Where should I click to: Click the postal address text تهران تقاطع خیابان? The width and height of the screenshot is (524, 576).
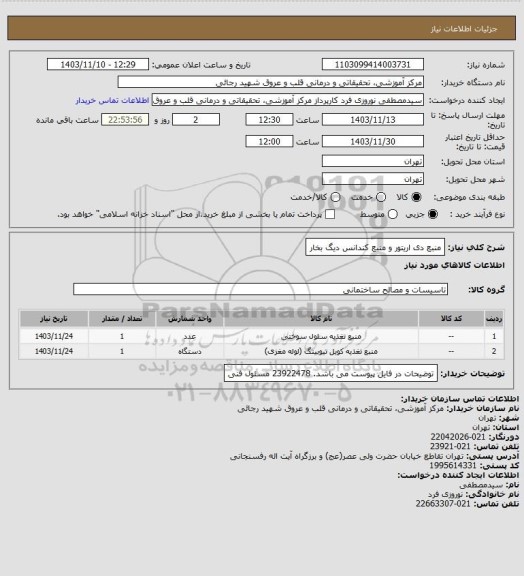347,456
